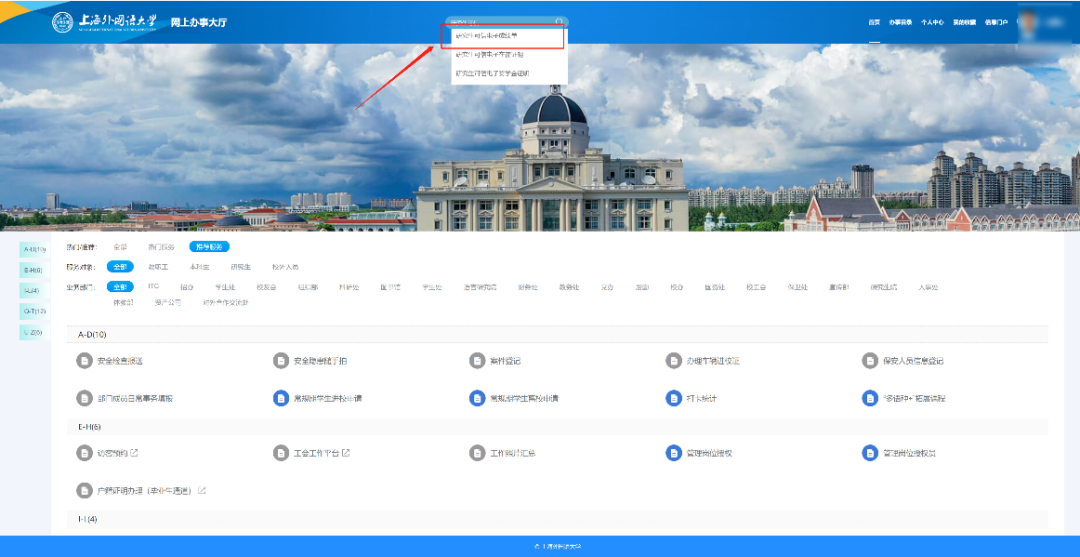
Task: Choose the search suggestion outlined in red
Action: tap(503, 36)
